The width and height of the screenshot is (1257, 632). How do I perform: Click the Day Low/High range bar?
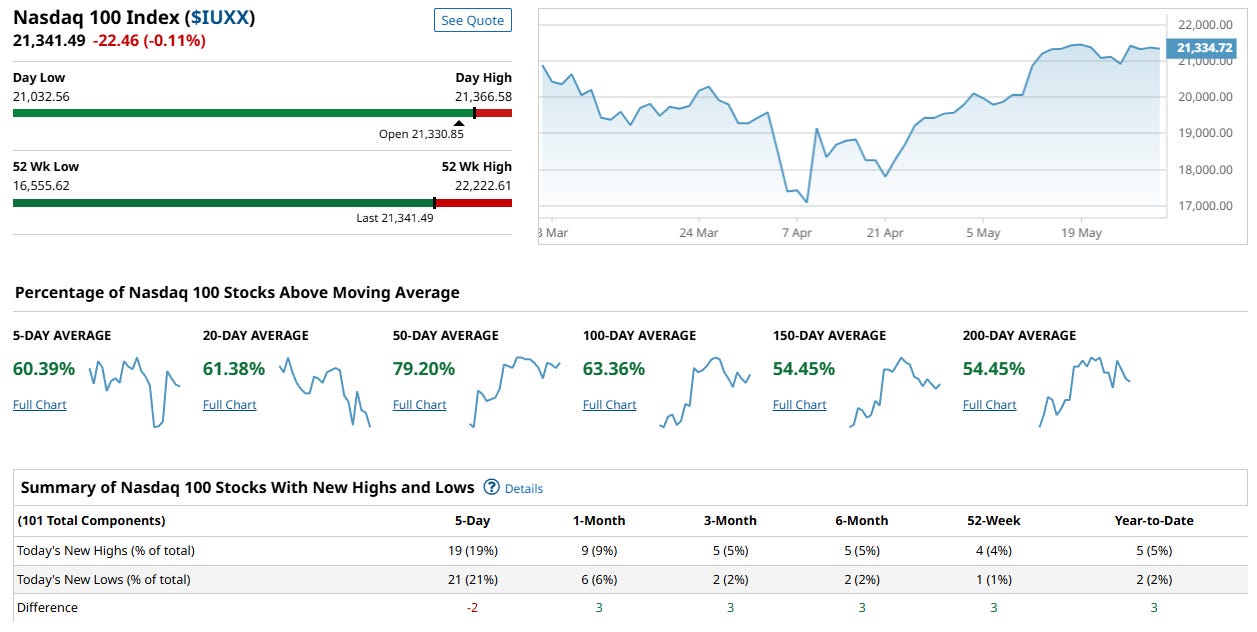262,113
